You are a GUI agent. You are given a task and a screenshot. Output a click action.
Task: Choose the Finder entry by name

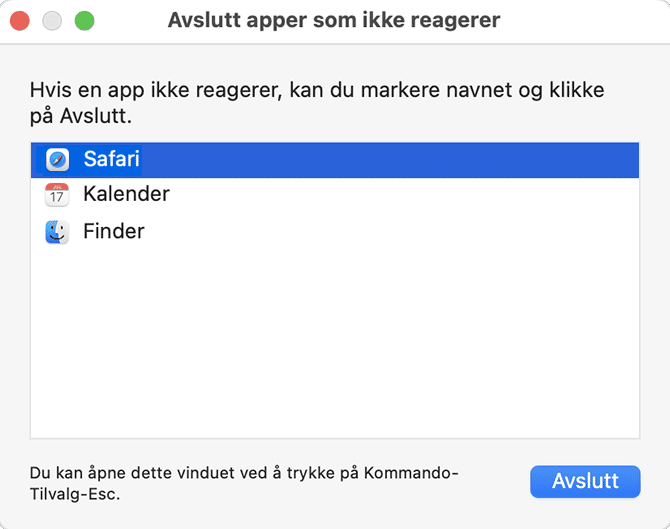(114, 231)
